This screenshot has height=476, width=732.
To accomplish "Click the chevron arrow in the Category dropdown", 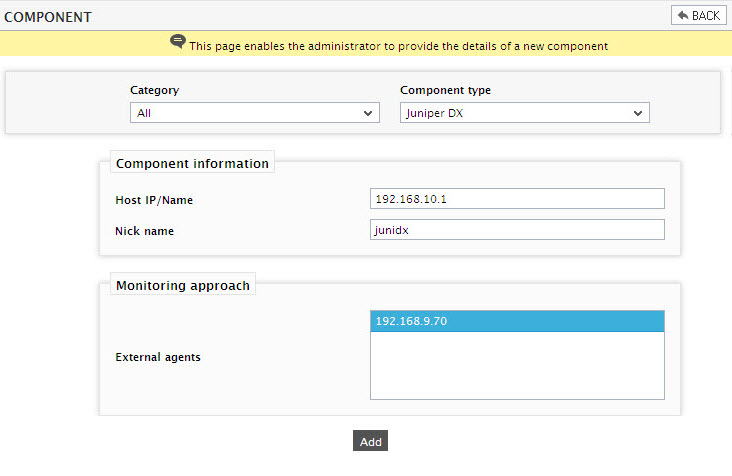I will 368,113.
